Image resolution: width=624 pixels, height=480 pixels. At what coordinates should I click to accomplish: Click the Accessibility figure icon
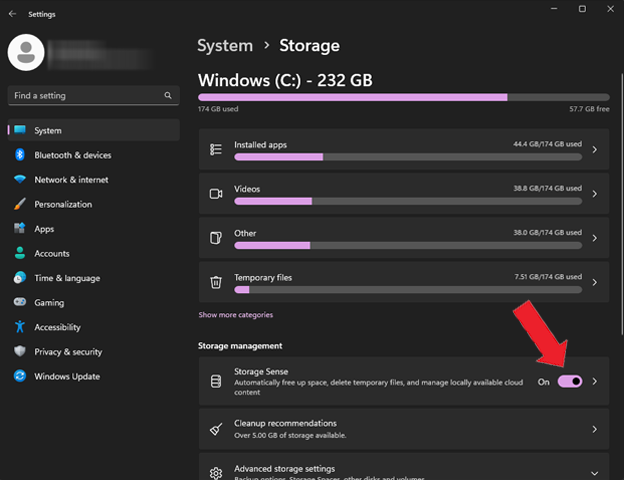point(20,327)
